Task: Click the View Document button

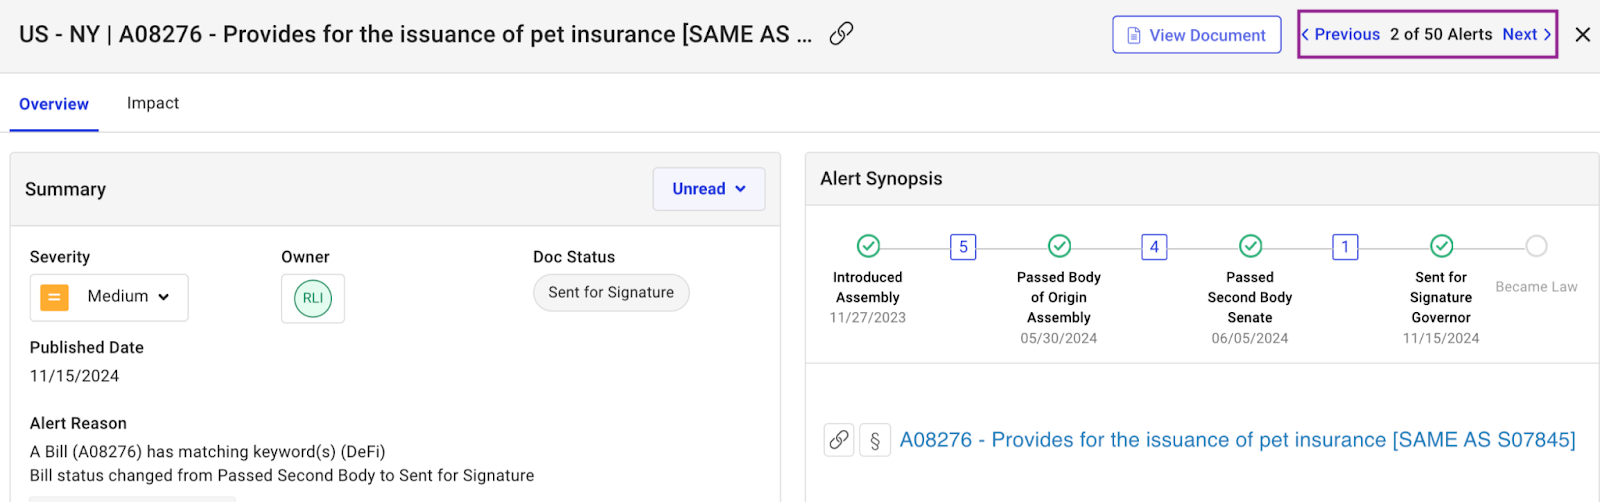Action: click(1196, 35)
